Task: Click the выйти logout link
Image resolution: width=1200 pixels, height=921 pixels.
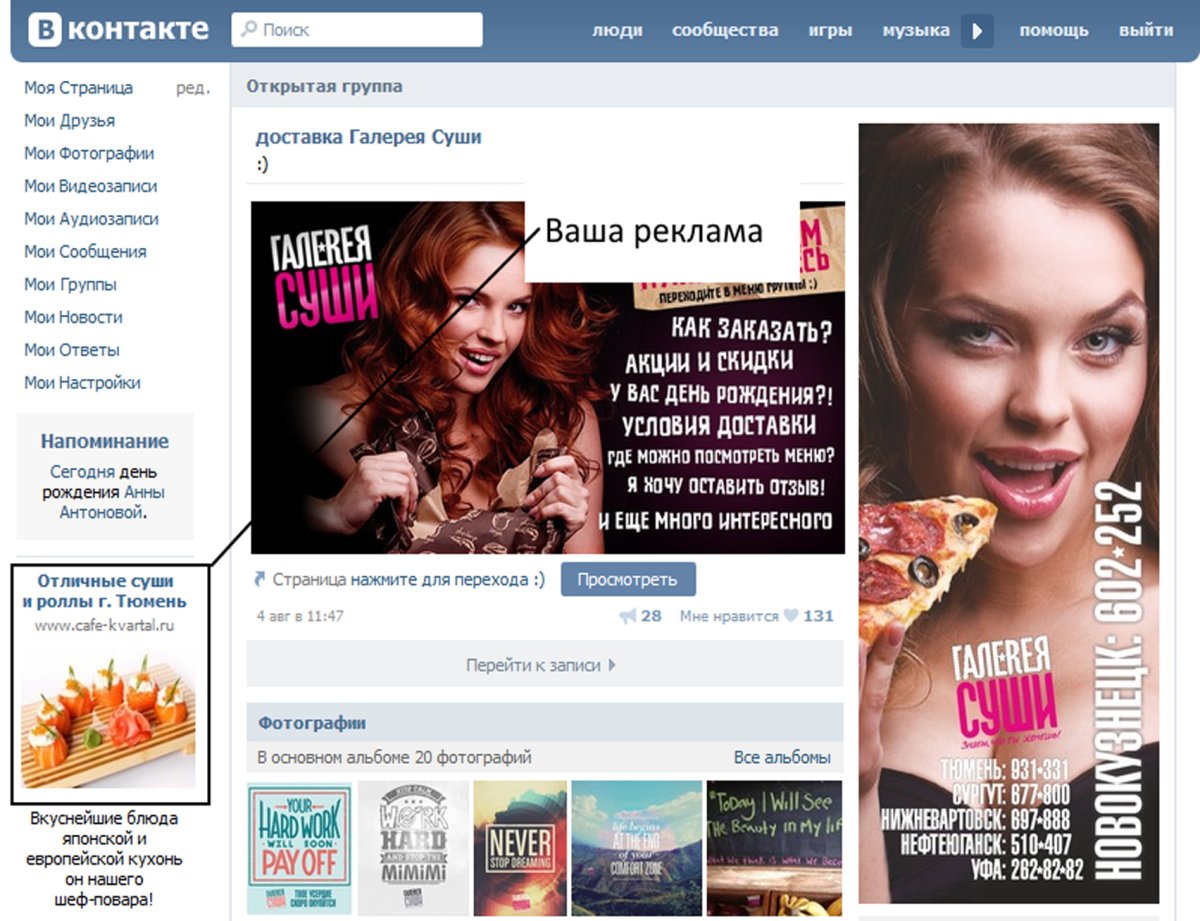Action: pyautogui.click(x=1146, y=30)
